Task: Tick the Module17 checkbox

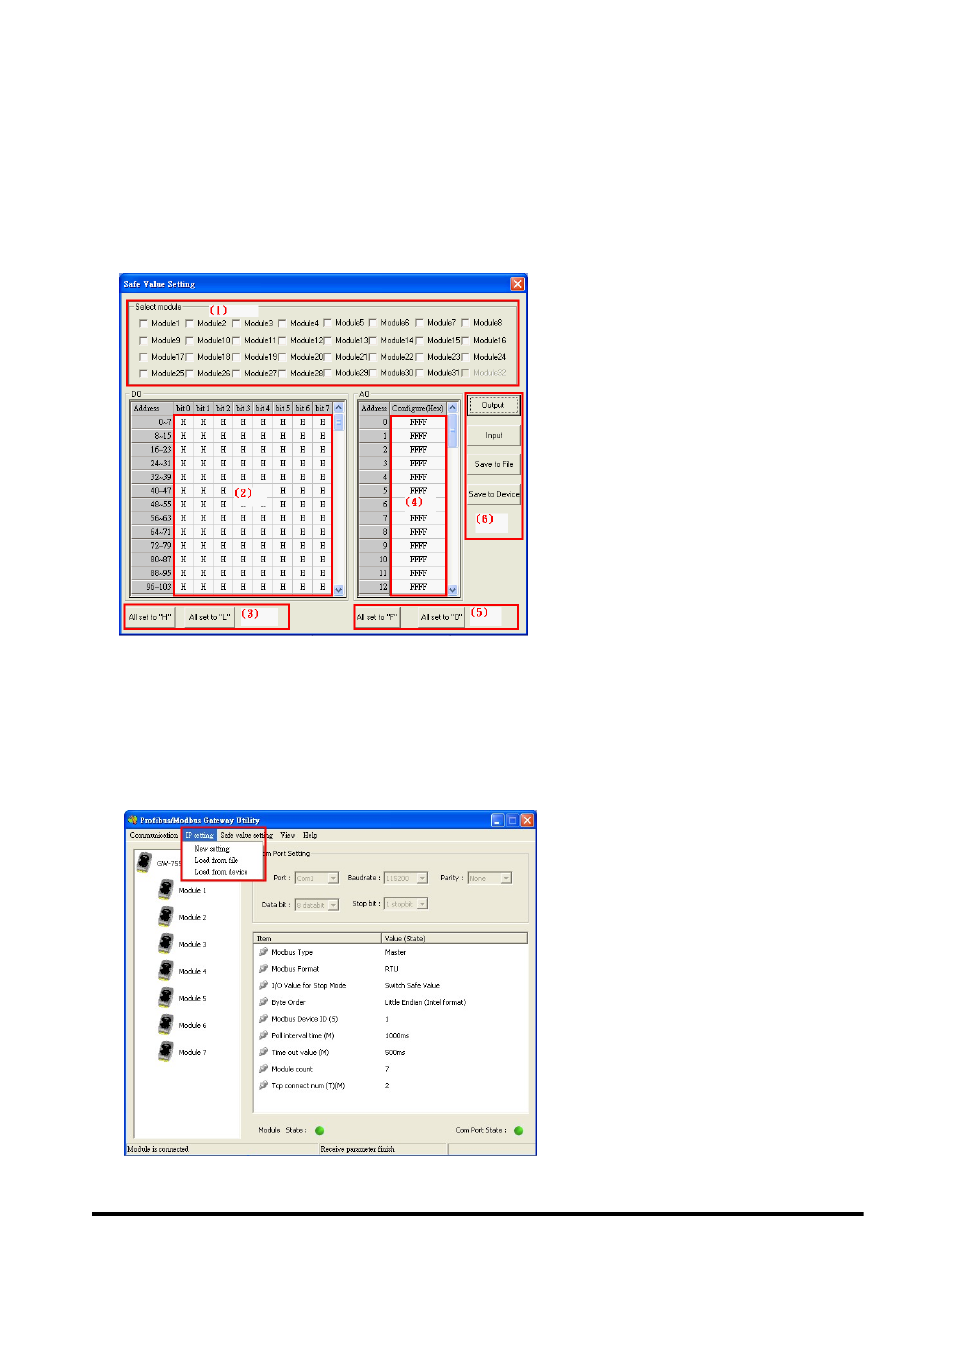Action: point(143,357)
